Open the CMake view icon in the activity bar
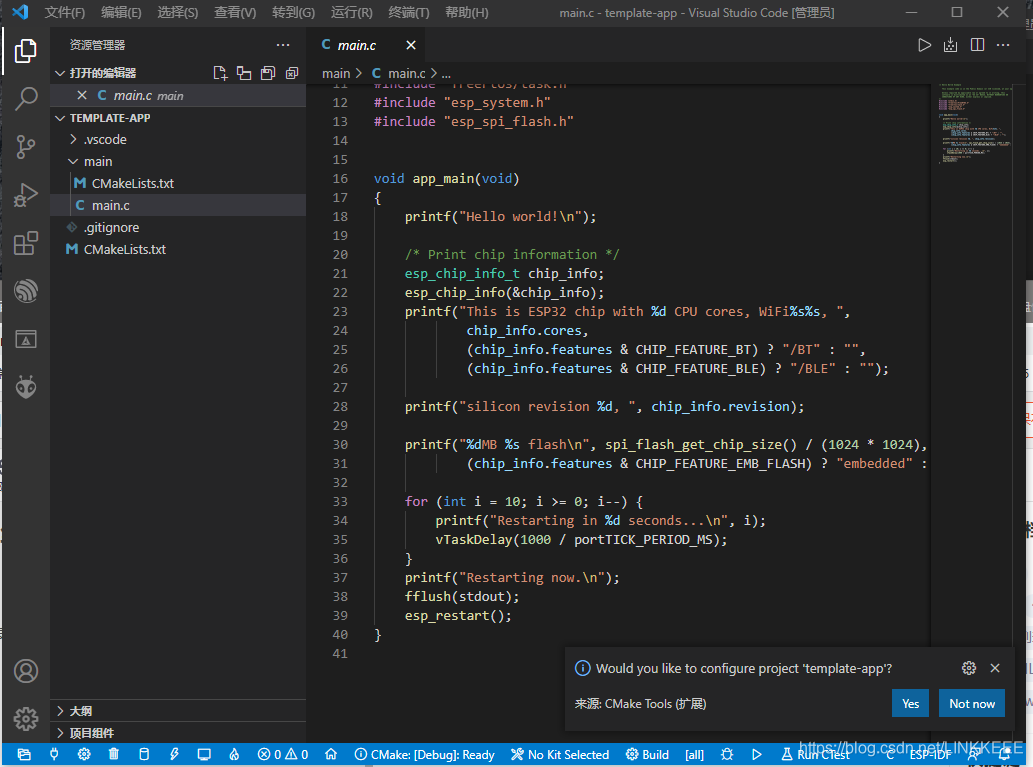 click(26, 339)
